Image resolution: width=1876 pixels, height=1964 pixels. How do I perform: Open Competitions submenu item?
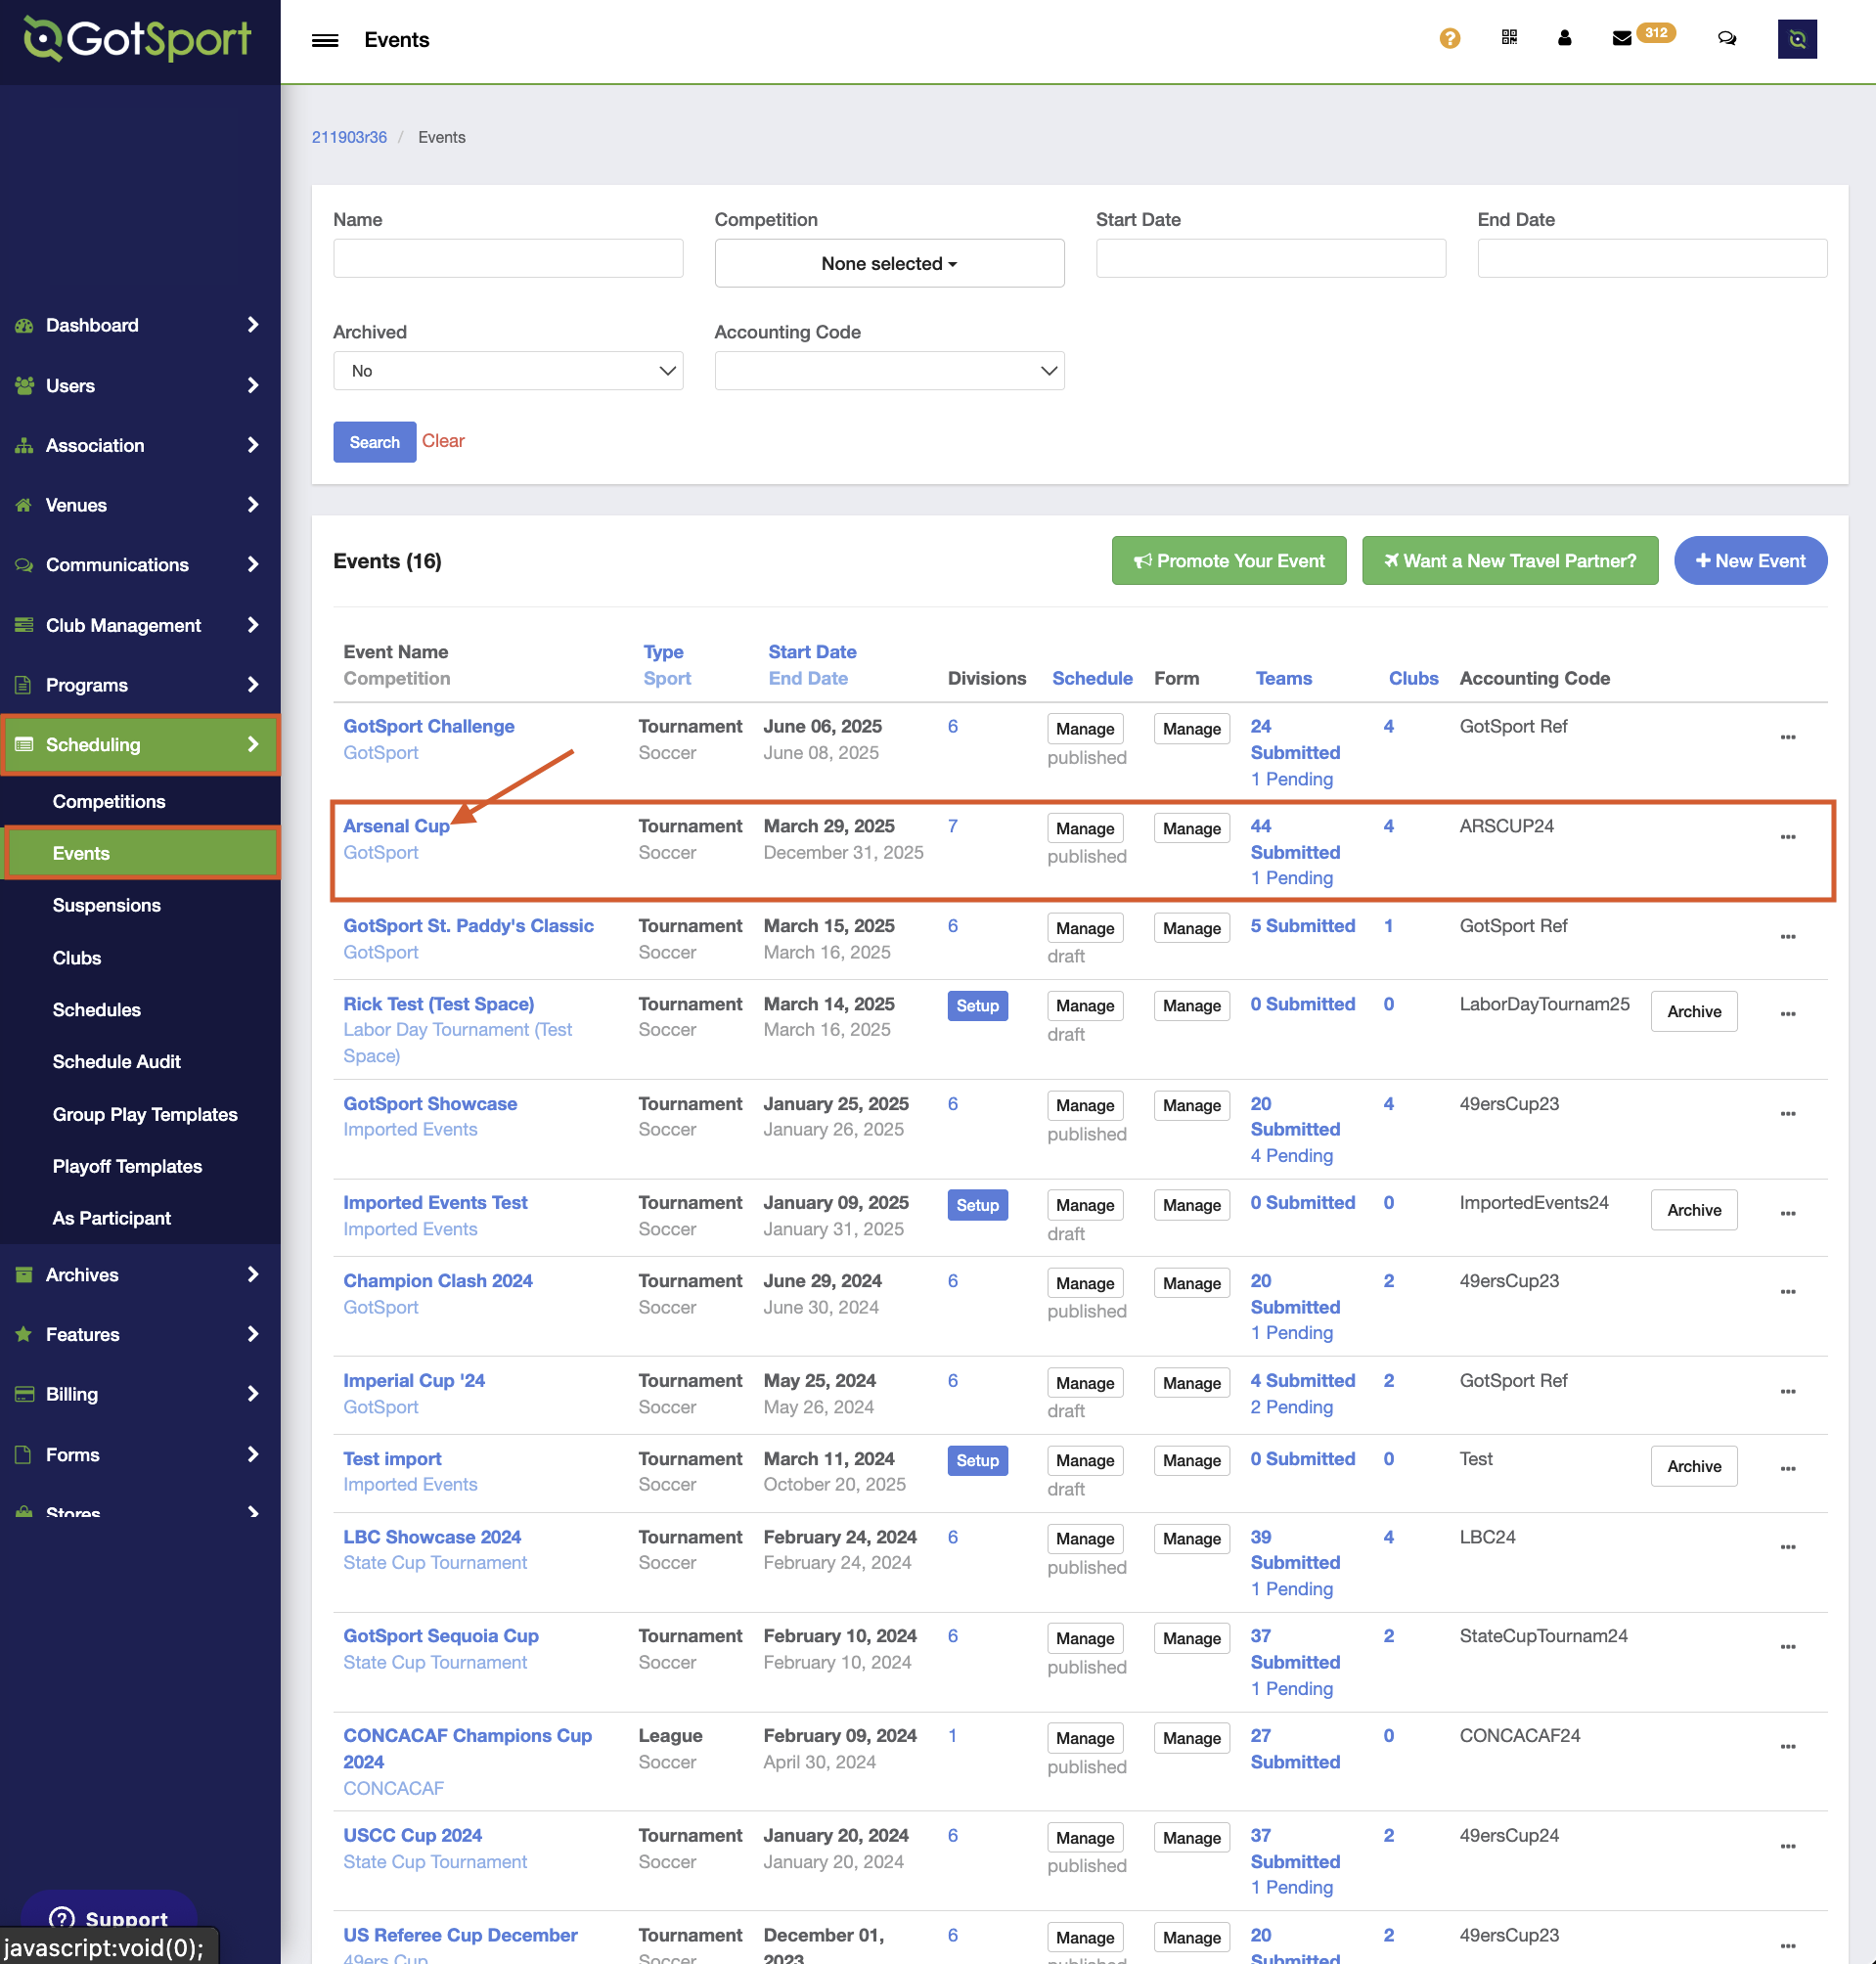click(x=109, y=802)
